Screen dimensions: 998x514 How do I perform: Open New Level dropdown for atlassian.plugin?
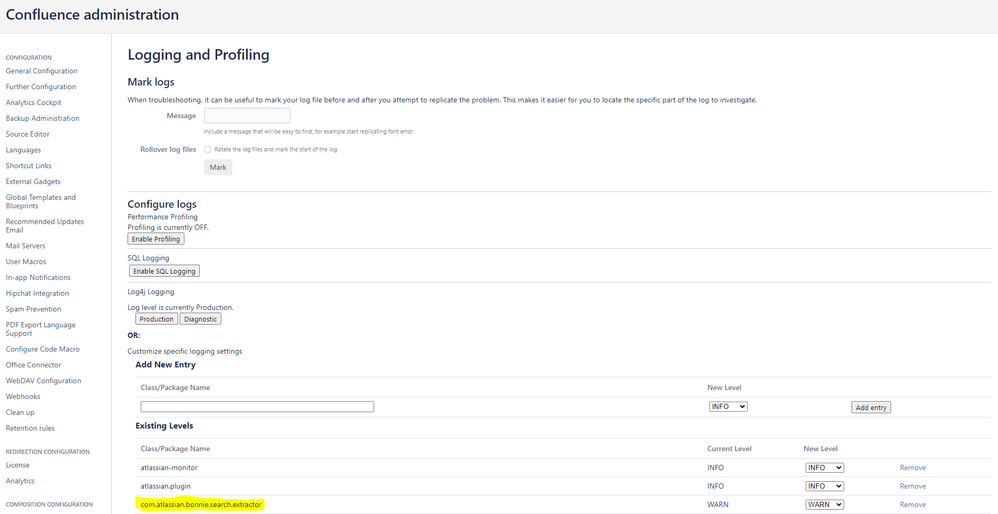(x=824, y=486)
